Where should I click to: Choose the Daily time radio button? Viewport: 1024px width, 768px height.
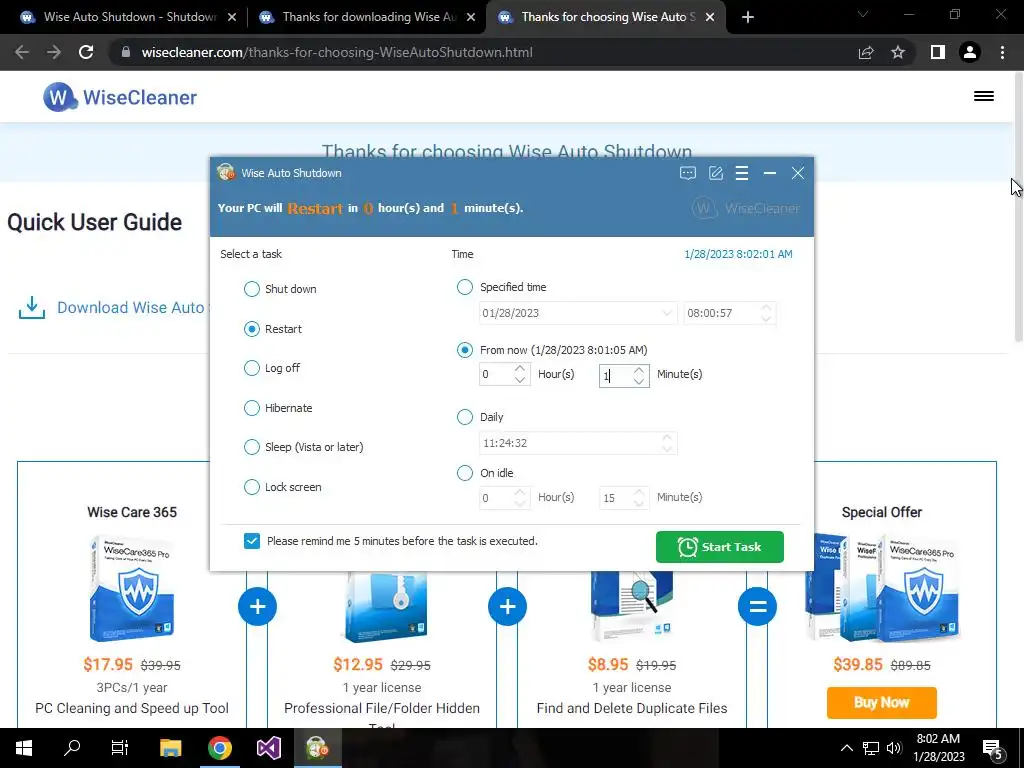click(464, 417)
